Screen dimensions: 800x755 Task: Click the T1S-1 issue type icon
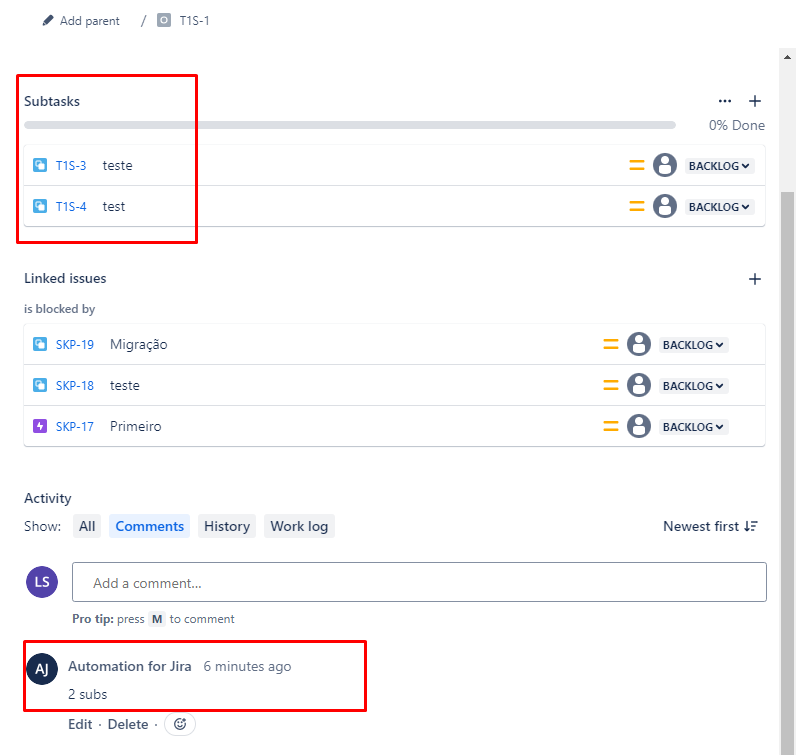[x=164, y=20]
